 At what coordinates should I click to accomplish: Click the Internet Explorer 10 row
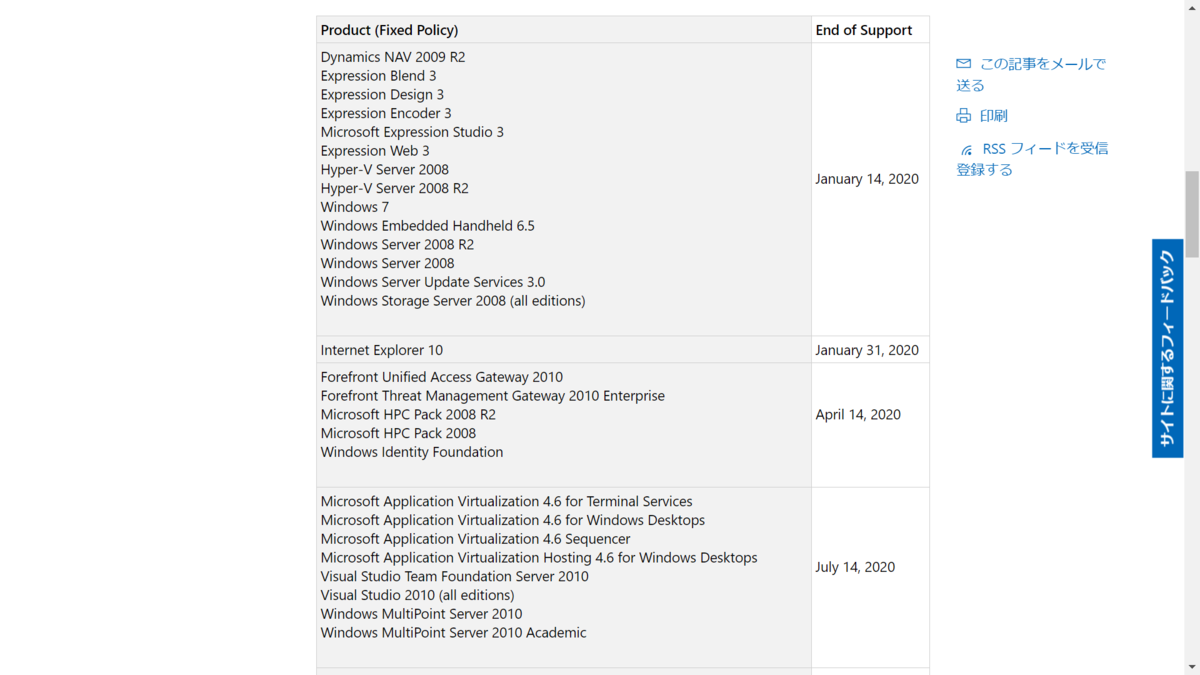(x=564, y=350)
